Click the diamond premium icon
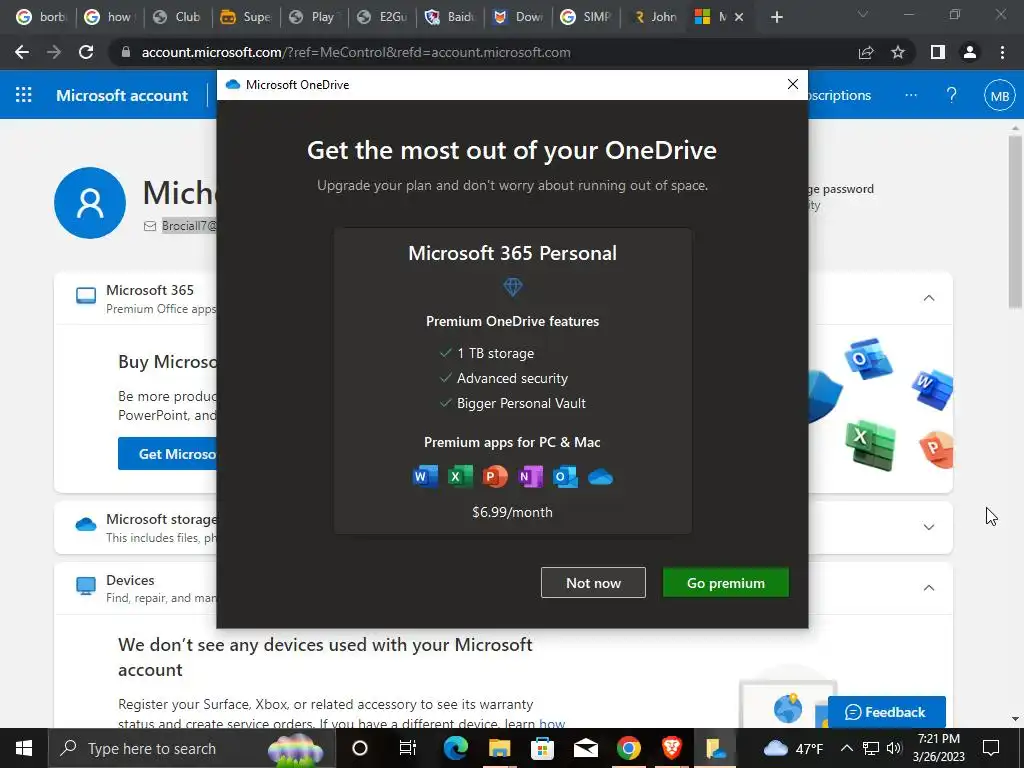1024x768 pixels. 513,287
